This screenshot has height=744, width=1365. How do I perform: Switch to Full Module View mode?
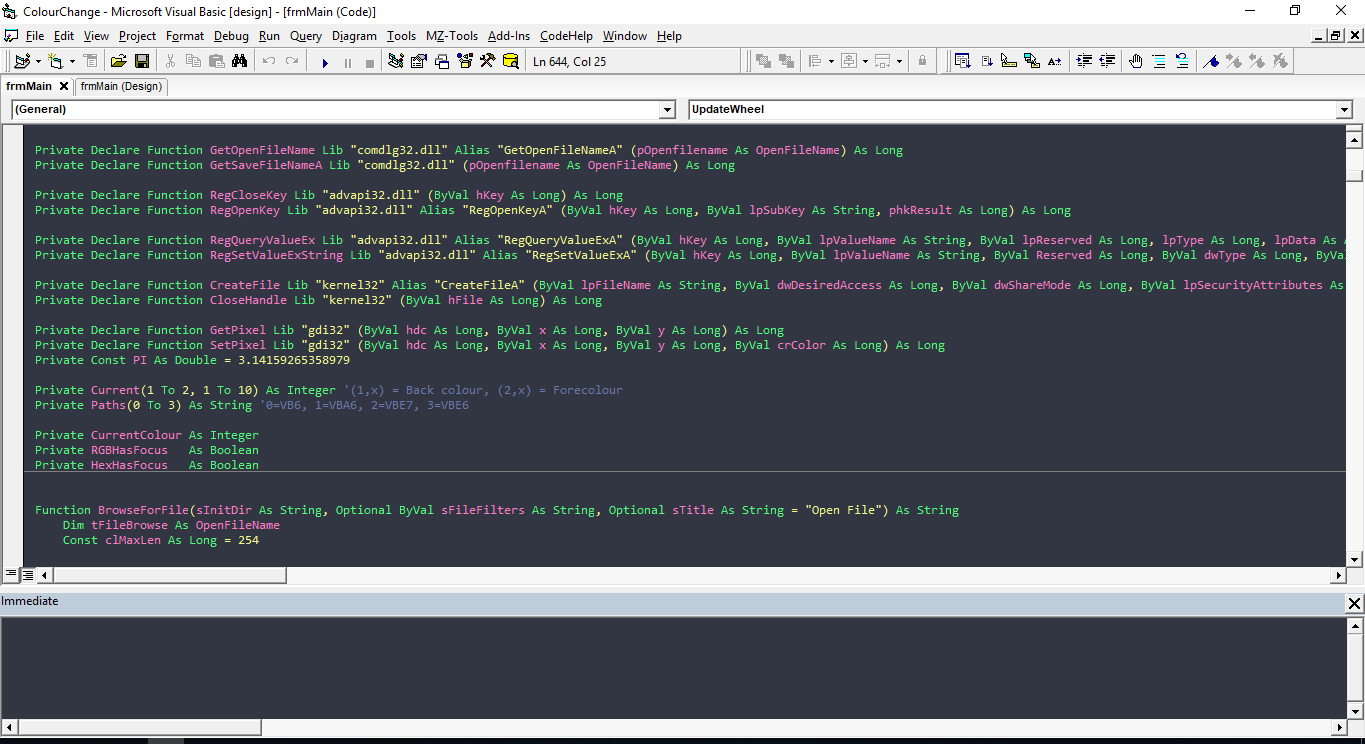coord(28,575)
